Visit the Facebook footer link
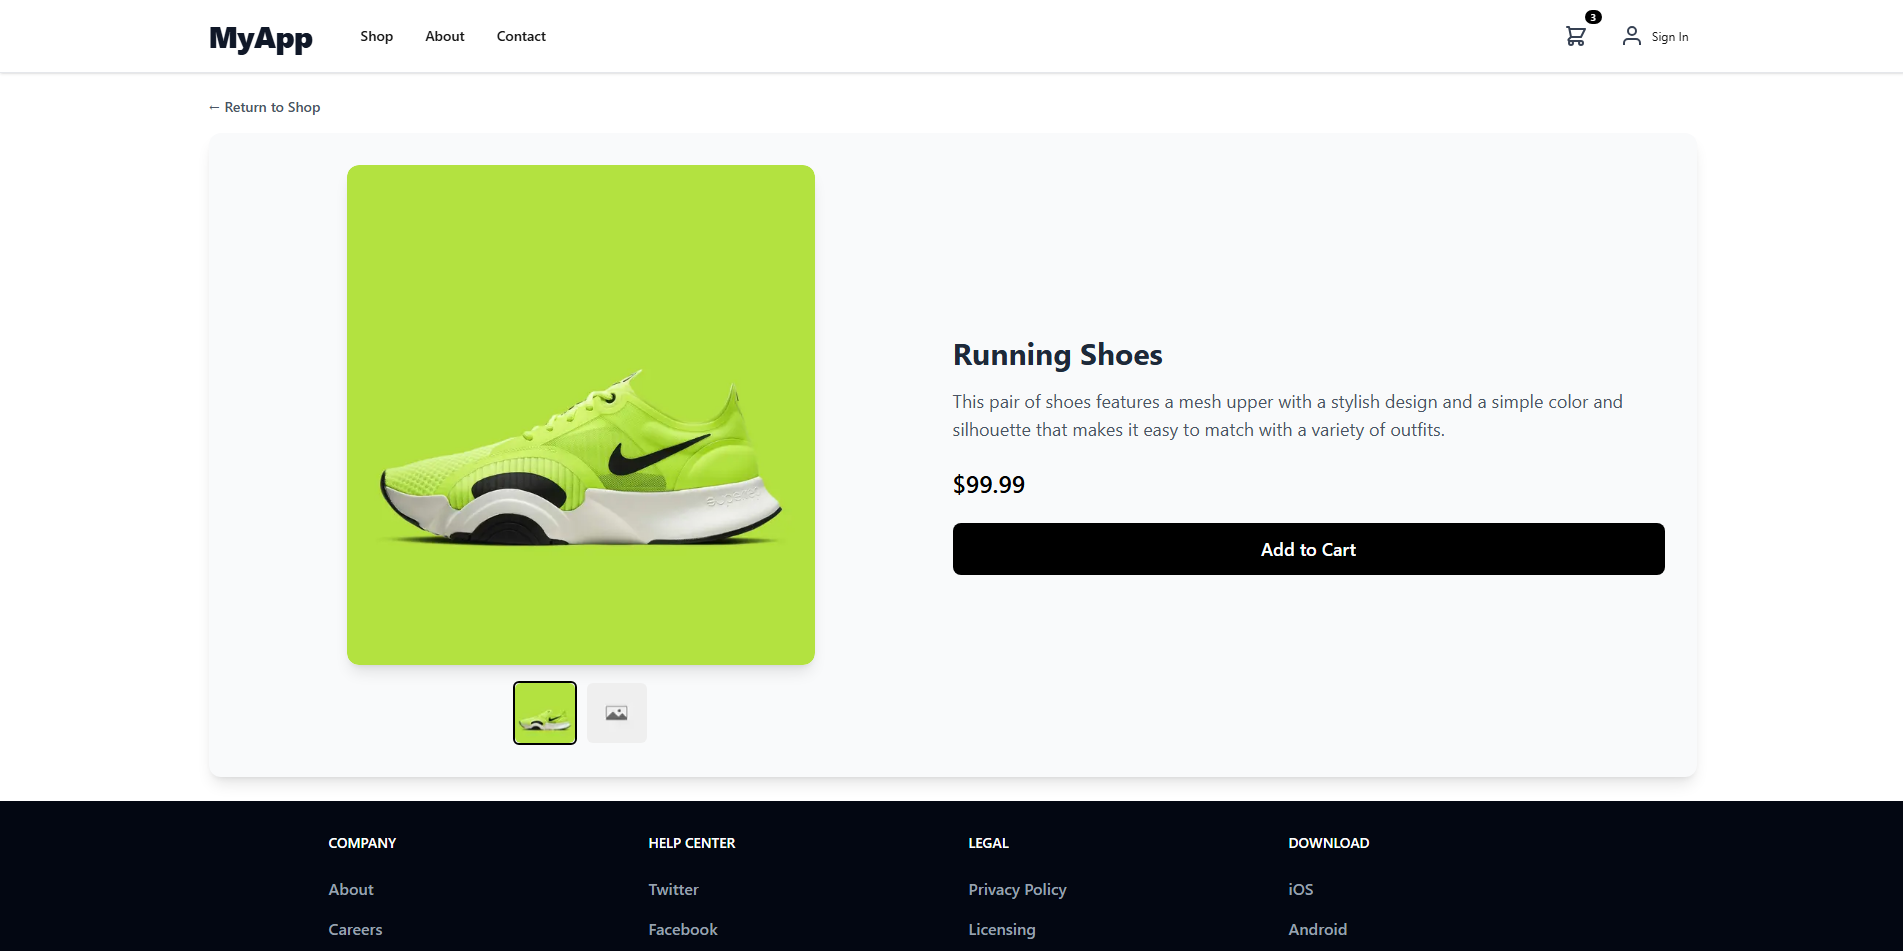This screenshot has height=951, width=1903. (683, 929)
